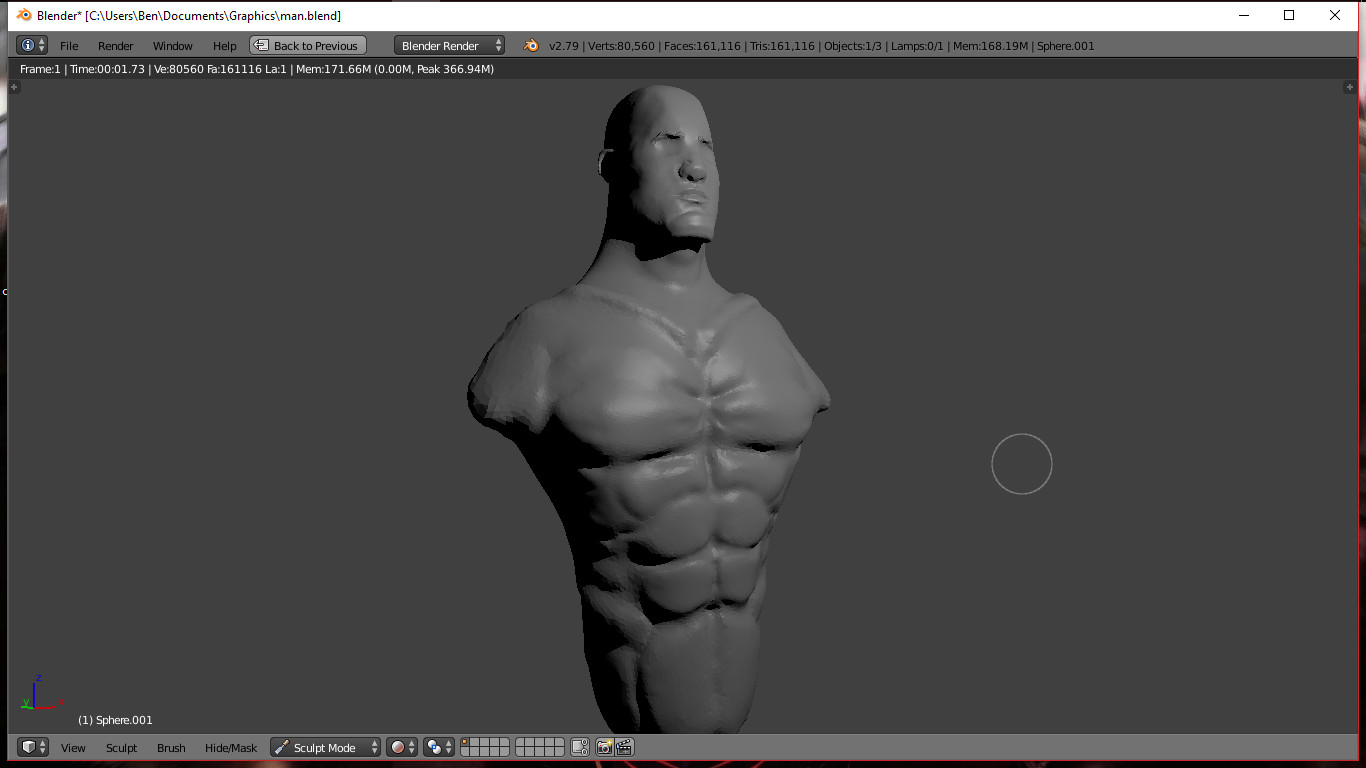Image resolution: width=1366 pixels, height=768 pixels.
Task: Open the Blender Render engine dropdown
Action: click(449, 46)
